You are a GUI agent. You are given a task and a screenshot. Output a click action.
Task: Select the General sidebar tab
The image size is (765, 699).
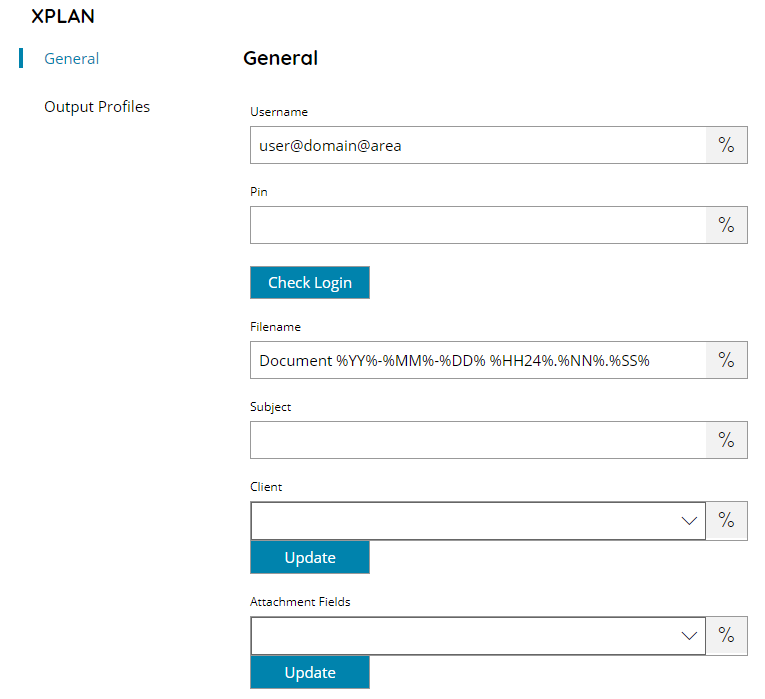[71, 59]
